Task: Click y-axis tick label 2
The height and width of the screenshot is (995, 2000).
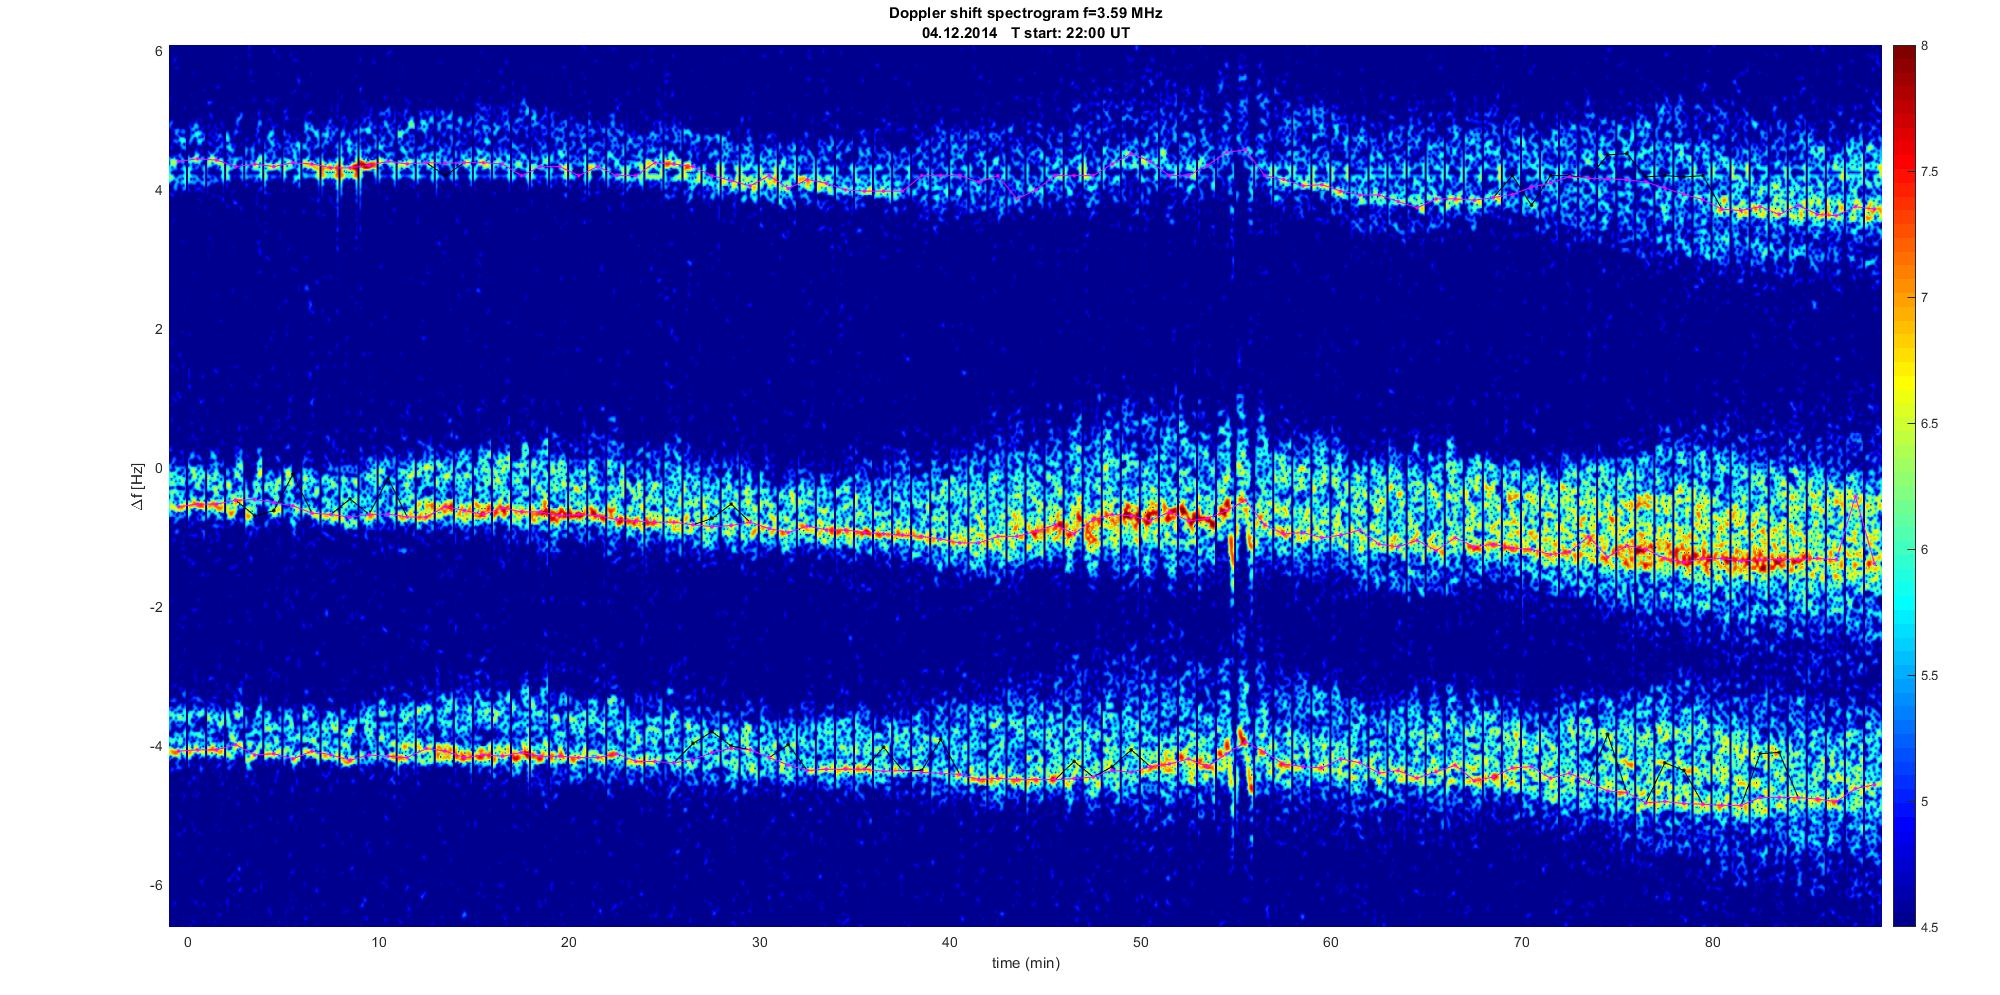Action: (x=158, y=329)
